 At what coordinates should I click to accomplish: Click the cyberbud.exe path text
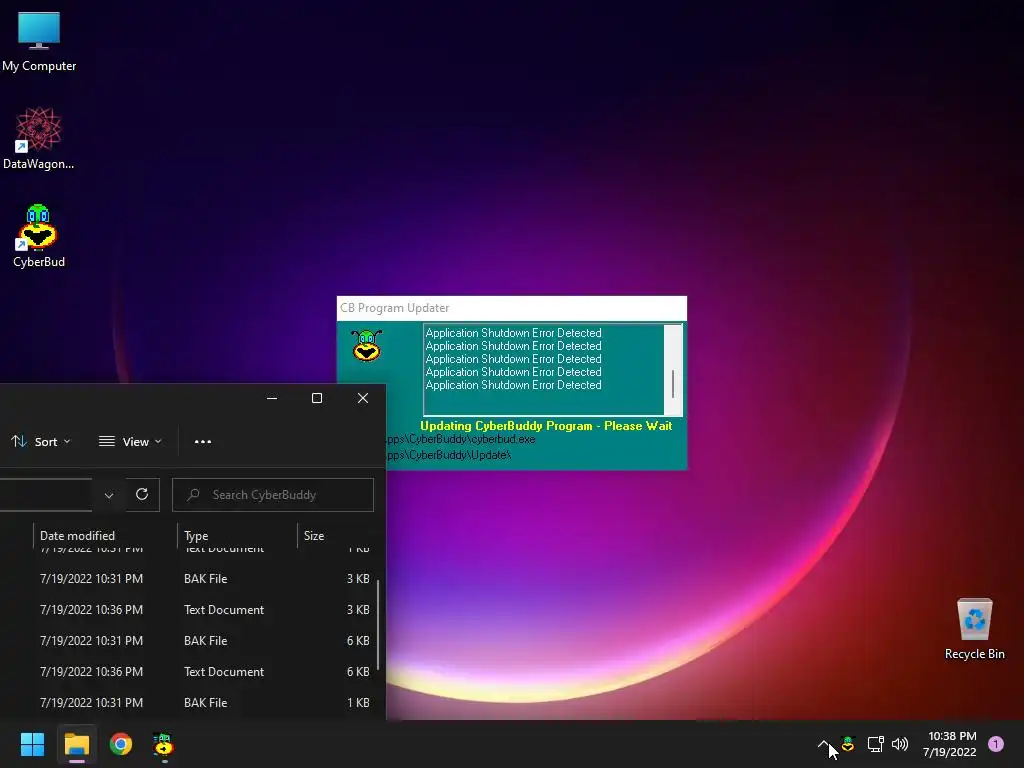click(x=460, y=440)
